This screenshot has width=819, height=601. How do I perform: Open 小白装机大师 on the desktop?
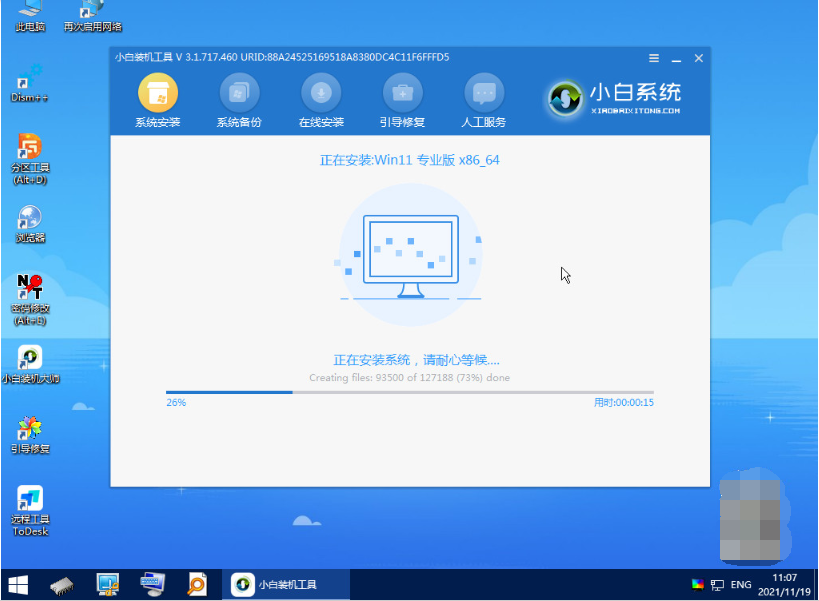point(30,362)
